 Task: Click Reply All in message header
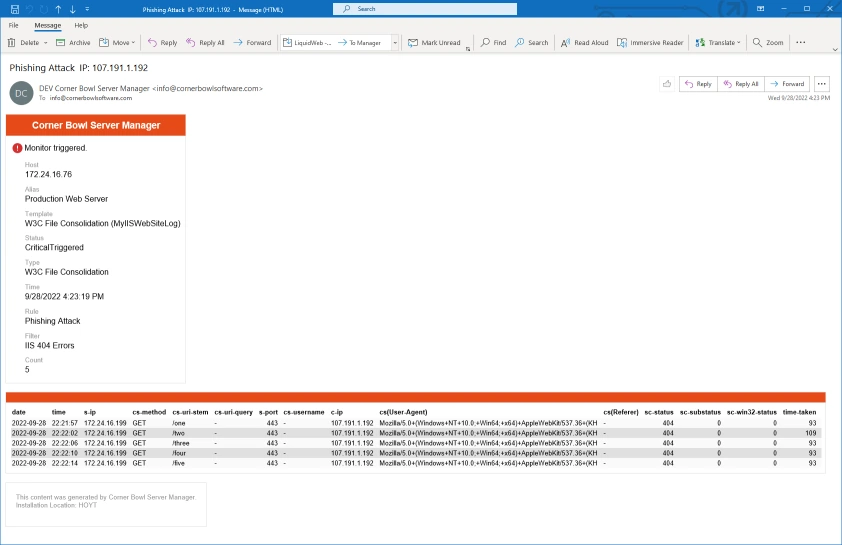click(741, 84)
